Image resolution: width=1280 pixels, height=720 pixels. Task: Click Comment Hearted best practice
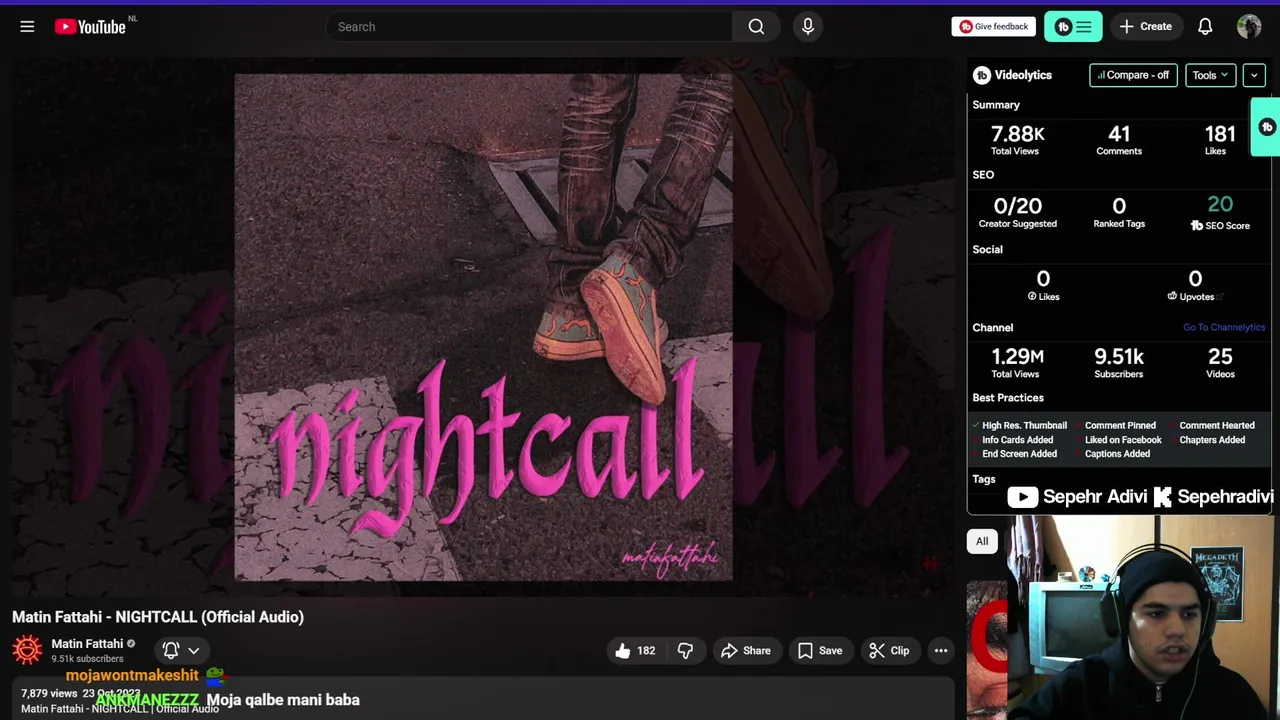(1216, 426)
